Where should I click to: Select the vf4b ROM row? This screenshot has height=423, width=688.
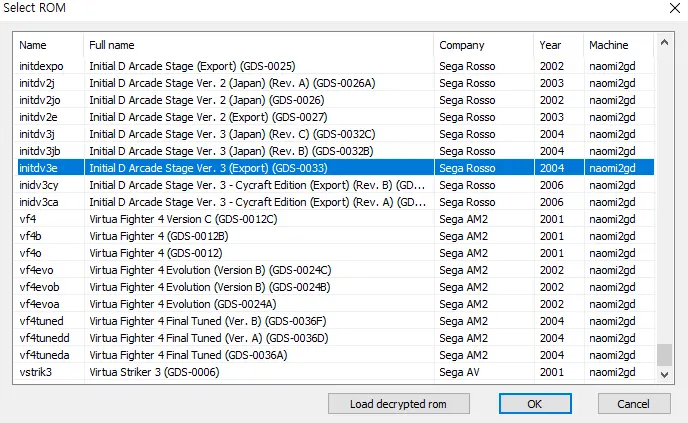[335, 236]
